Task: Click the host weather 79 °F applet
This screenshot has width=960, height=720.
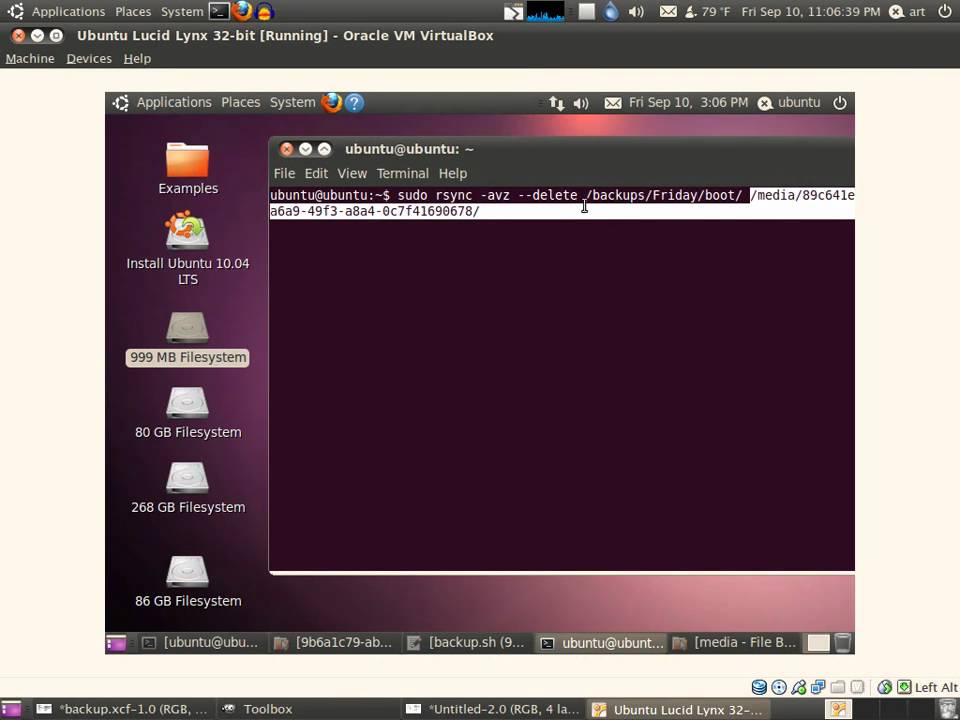Action: click(707, 11)
